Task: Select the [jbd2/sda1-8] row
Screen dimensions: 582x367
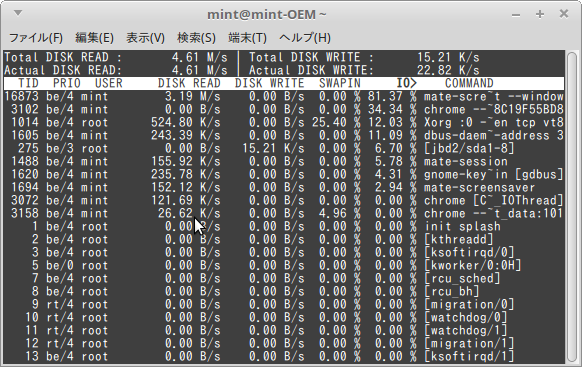Action: [x=284, y=148]
